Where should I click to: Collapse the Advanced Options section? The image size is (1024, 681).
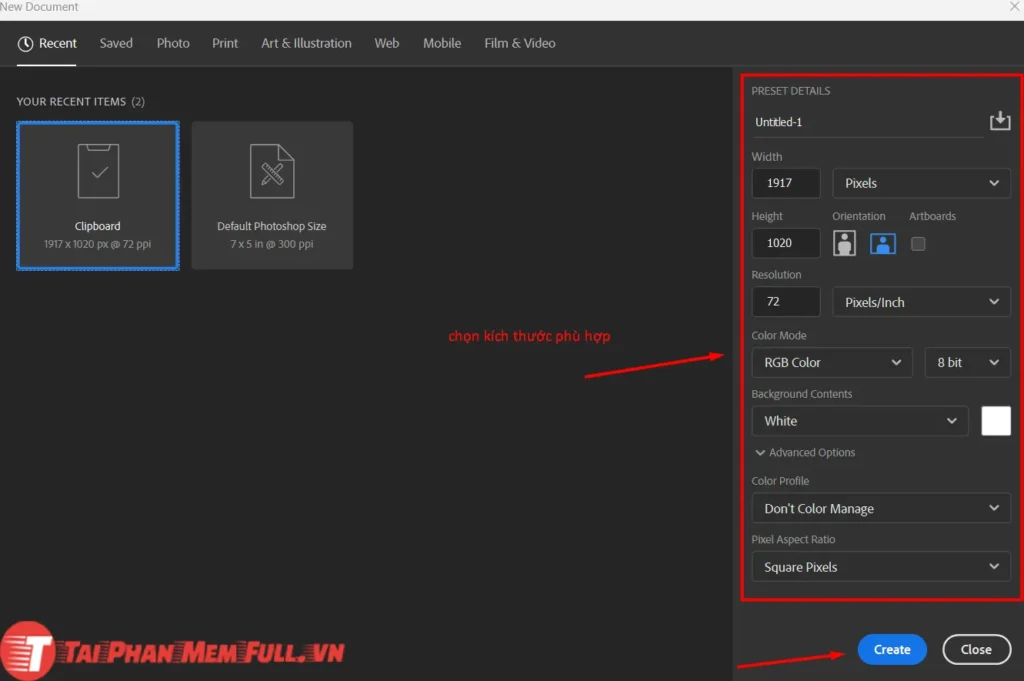coord(804,452)
